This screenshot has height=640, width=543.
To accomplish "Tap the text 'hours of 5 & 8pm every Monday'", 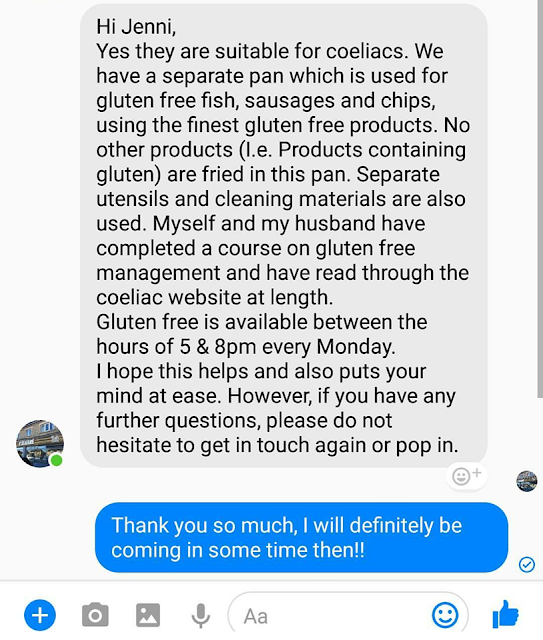I will 245,347.
